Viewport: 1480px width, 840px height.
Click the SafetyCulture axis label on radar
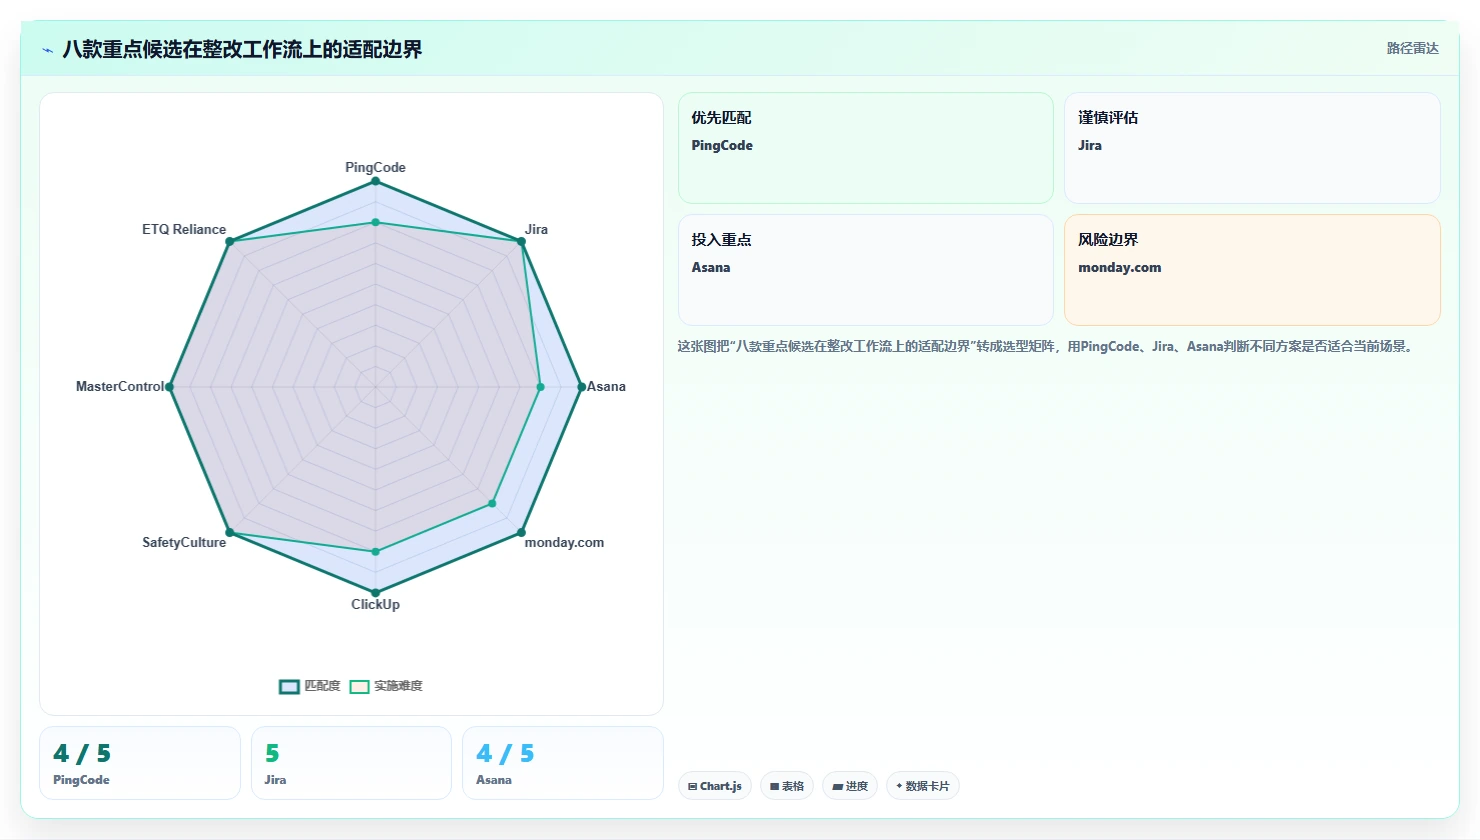(184, 542)
